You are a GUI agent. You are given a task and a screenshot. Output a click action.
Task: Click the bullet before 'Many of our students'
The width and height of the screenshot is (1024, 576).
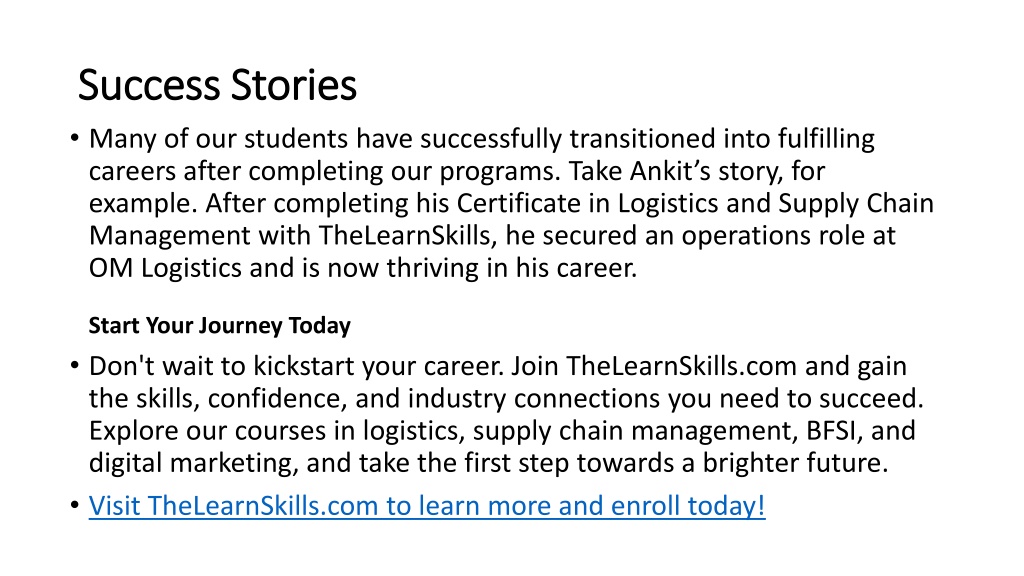coord(74,138)
